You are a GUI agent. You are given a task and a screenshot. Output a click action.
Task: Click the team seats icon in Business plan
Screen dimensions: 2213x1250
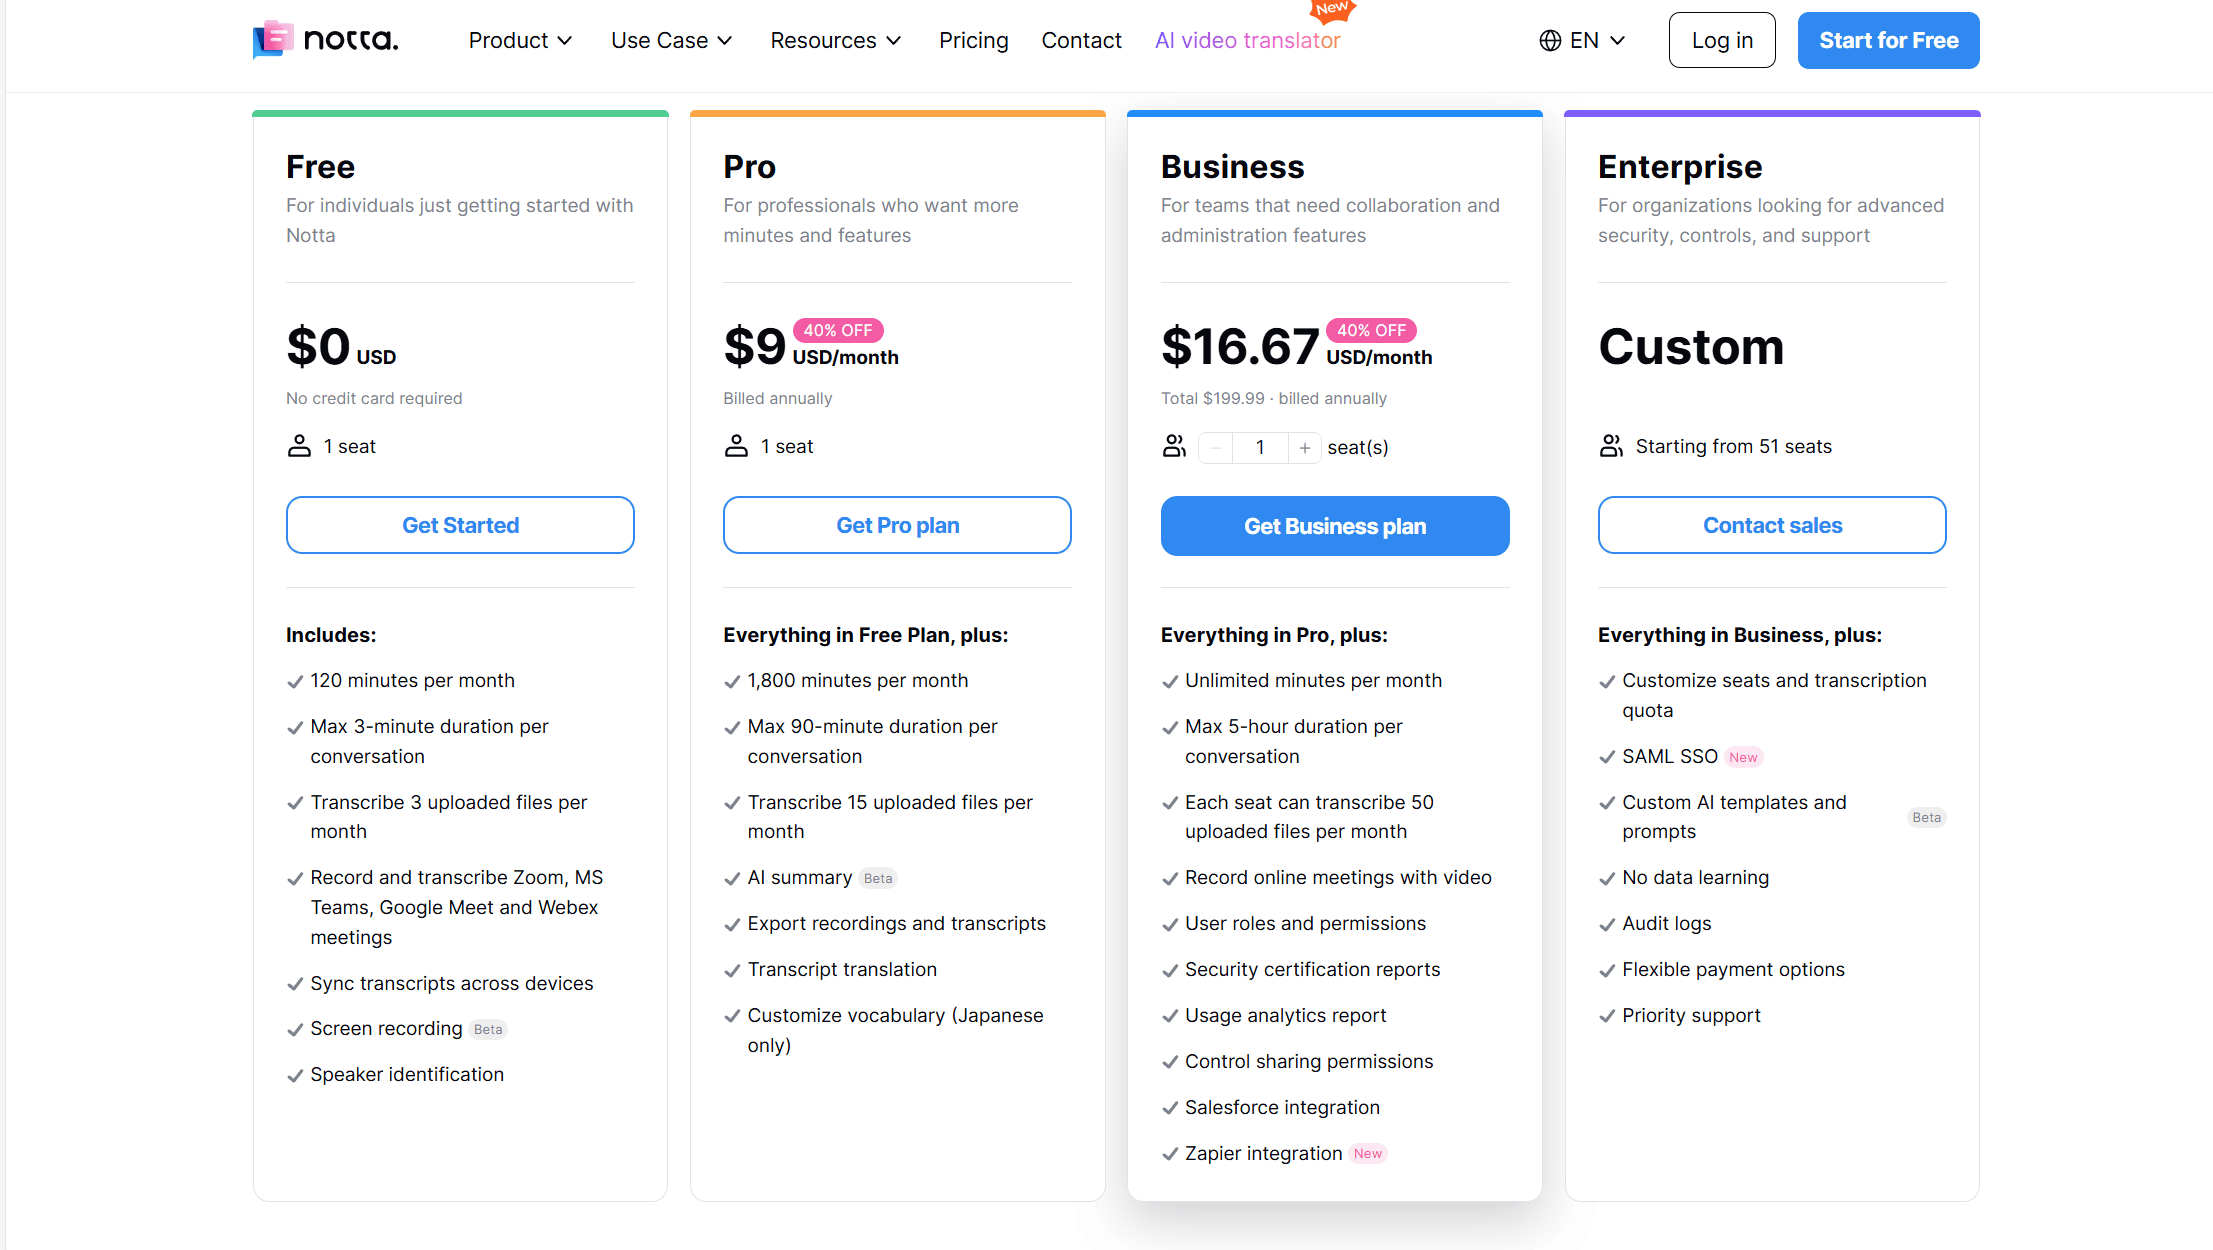(1174, 446)
